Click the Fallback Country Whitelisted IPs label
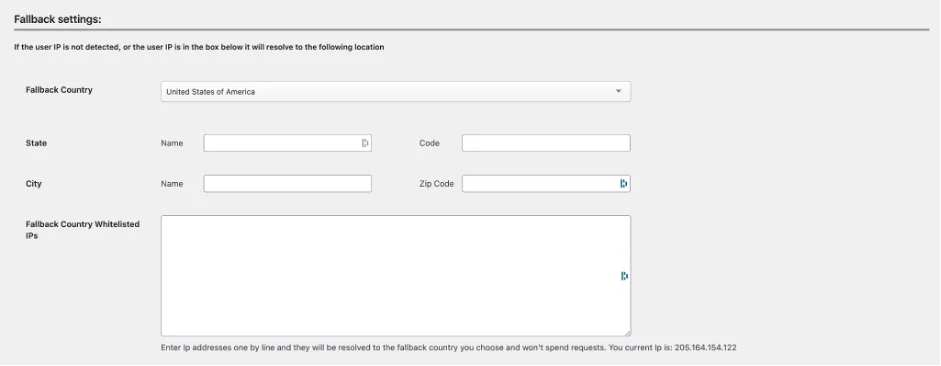Screen dimensions: 941x366 (x=82, y=230)
